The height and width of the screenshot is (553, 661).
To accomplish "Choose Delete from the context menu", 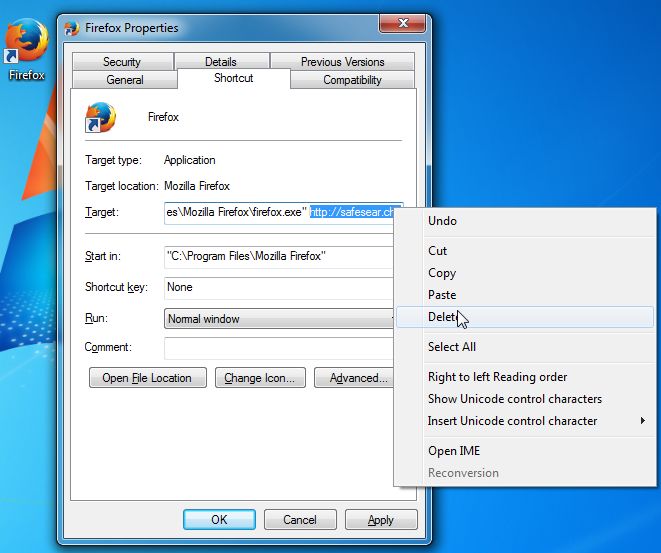I will [x=525, y=317].
